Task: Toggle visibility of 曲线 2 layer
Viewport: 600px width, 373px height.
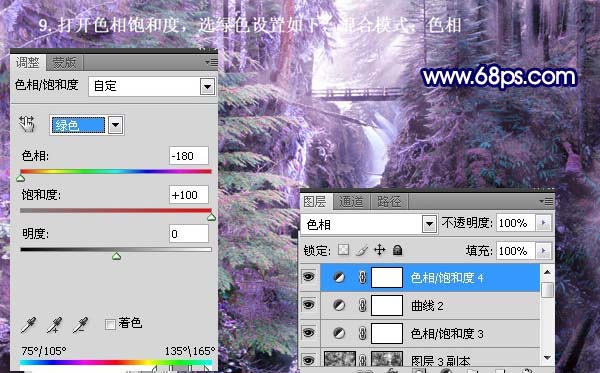Action: [x=309, y=305]
